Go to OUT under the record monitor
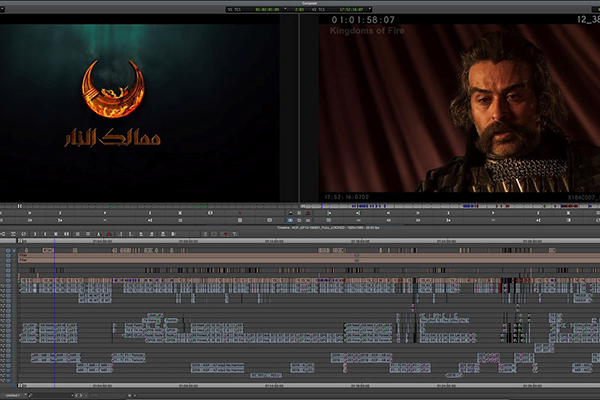Image resolution: width=600 pixels, height=400 pixels. pyautogui.click(x=538, y=220)
